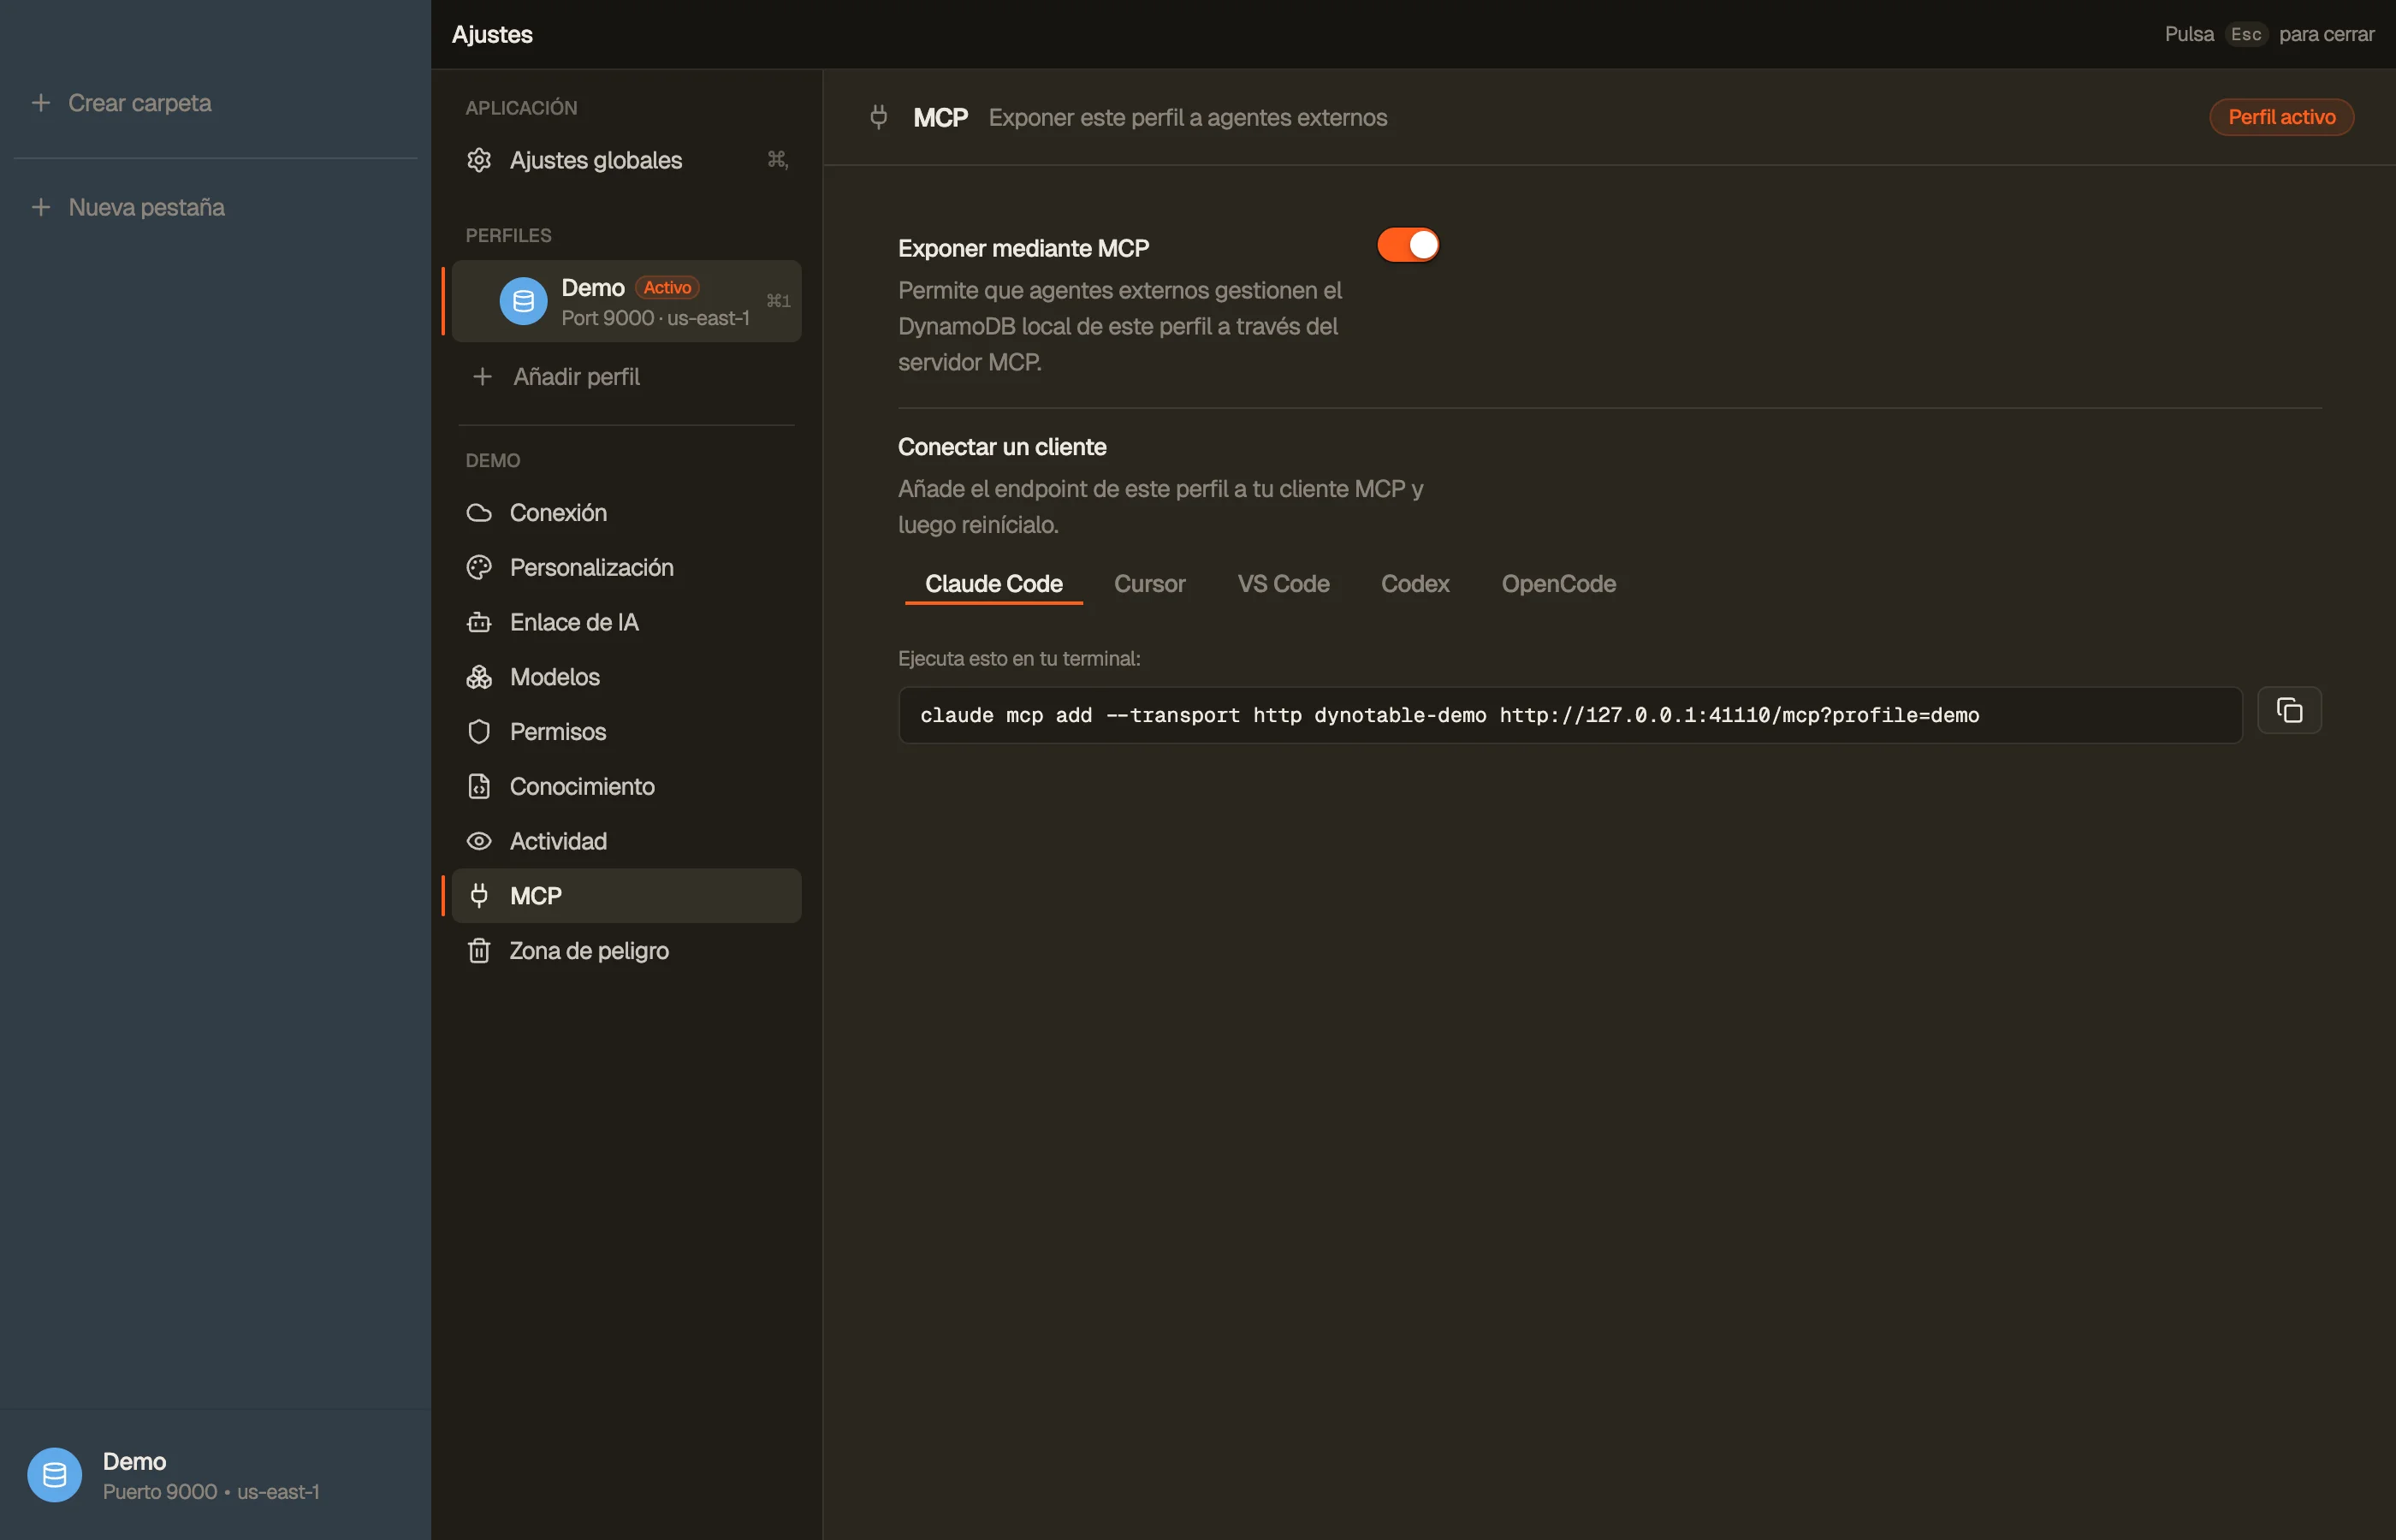Click the Puerto 9000 • us-east-1 status text
Viewport: 2396px width, 1540px height.
(x=211, y=1492)
